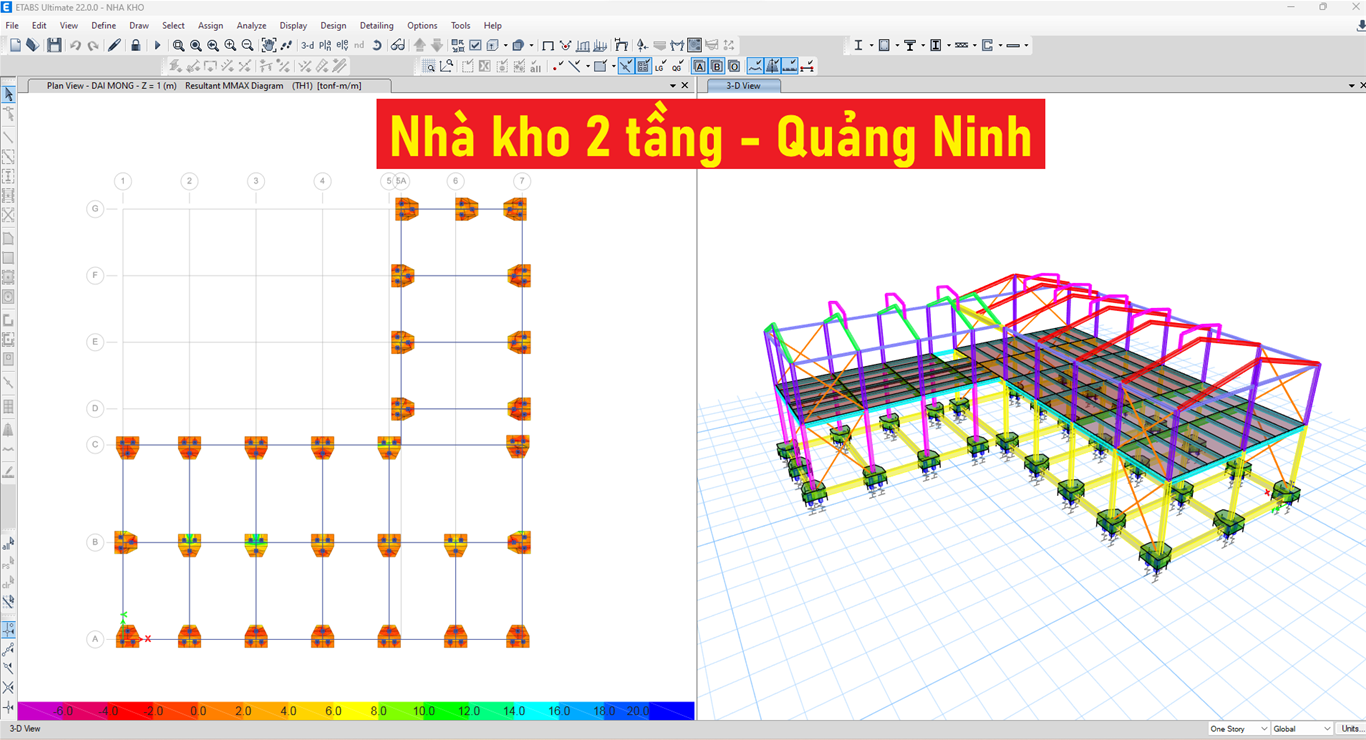Expand the channel C-section dropdown arrow

click(1000, 45)
